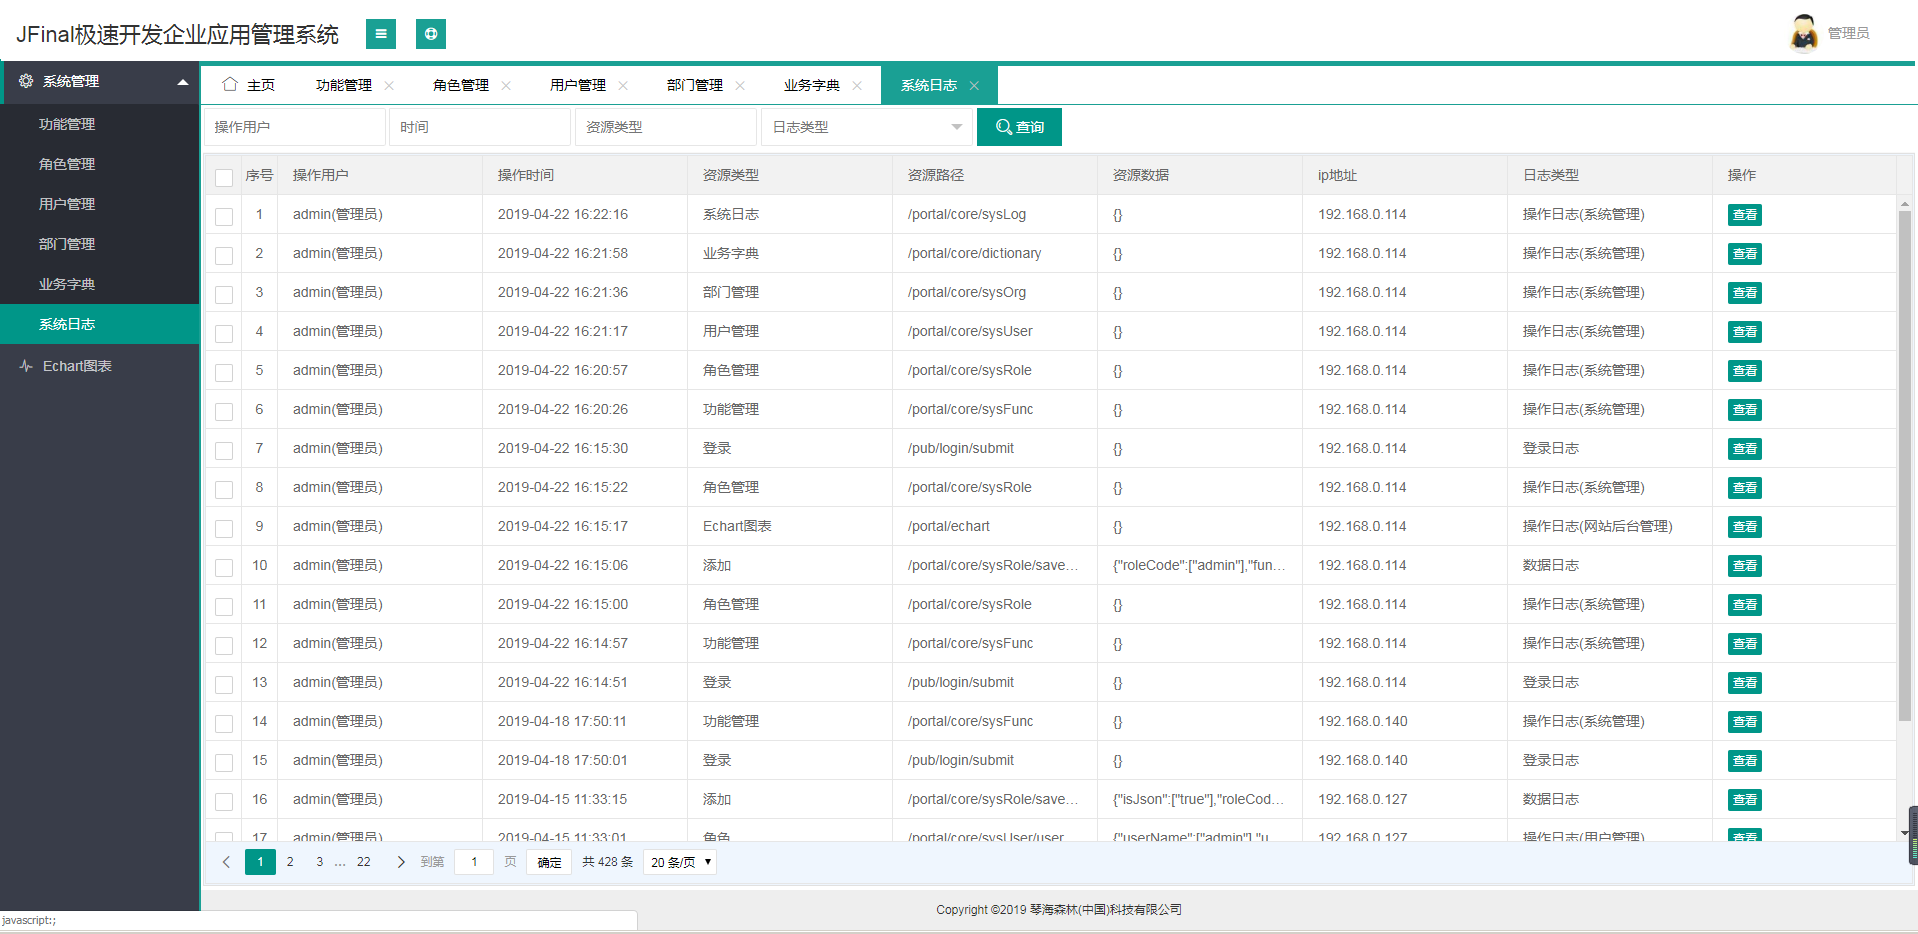Viewport: 1918px width, 934px height.
Task: Select row 10 checkbox
Action: 224,567
